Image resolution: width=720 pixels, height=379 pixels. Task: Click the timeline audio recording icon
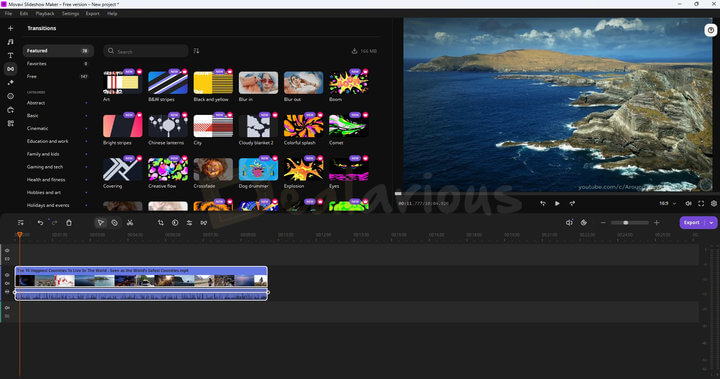tap(569, 223)
